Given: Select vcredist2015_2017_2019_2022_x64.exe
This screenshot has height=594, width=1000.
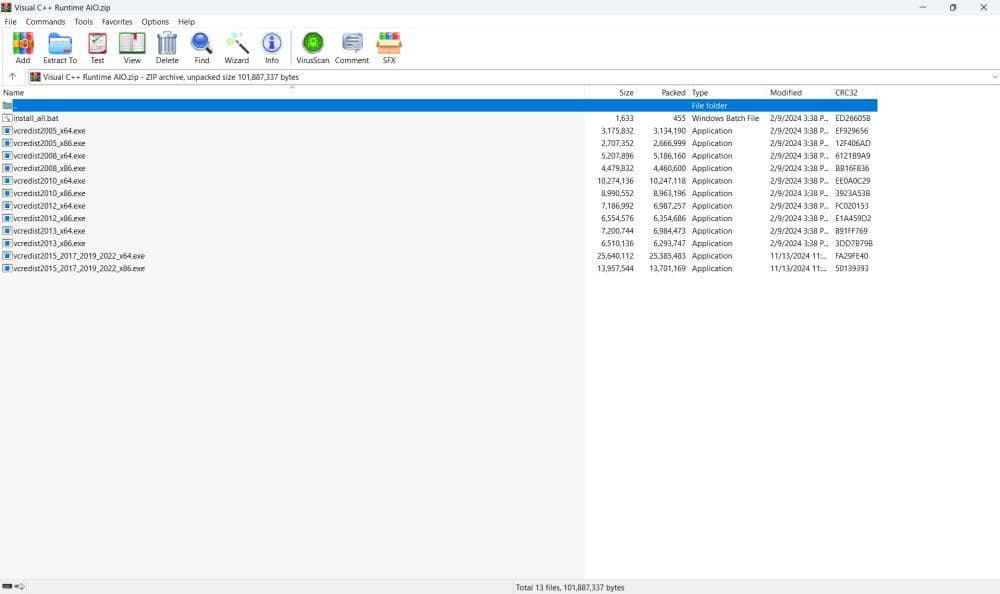Looking at the screenshot, I should click(x=79, y=255).
